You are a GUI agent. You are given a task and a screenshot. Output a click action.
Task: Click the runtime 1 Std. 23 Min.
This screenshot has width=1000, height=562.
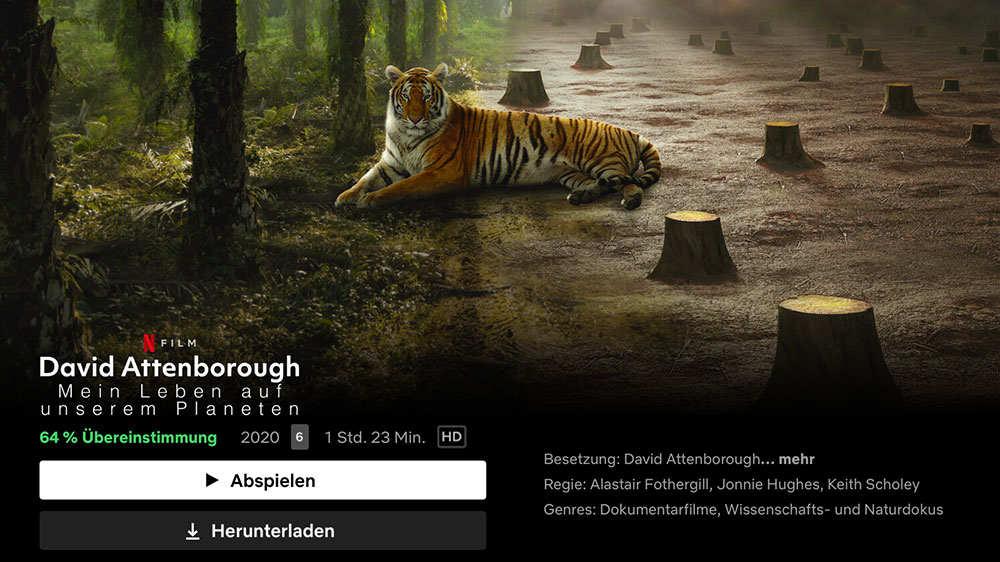pyautogui.click(x=374, y=438)
